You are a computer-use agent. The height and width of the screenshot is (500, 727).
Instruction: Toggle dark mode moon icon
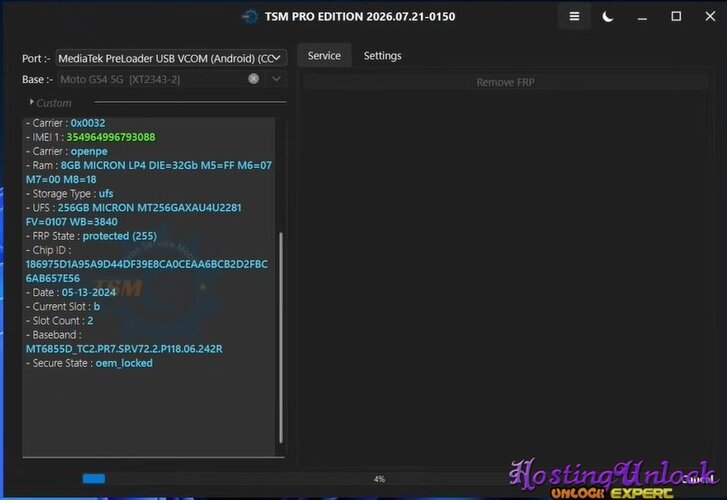[x=607, y=17]
